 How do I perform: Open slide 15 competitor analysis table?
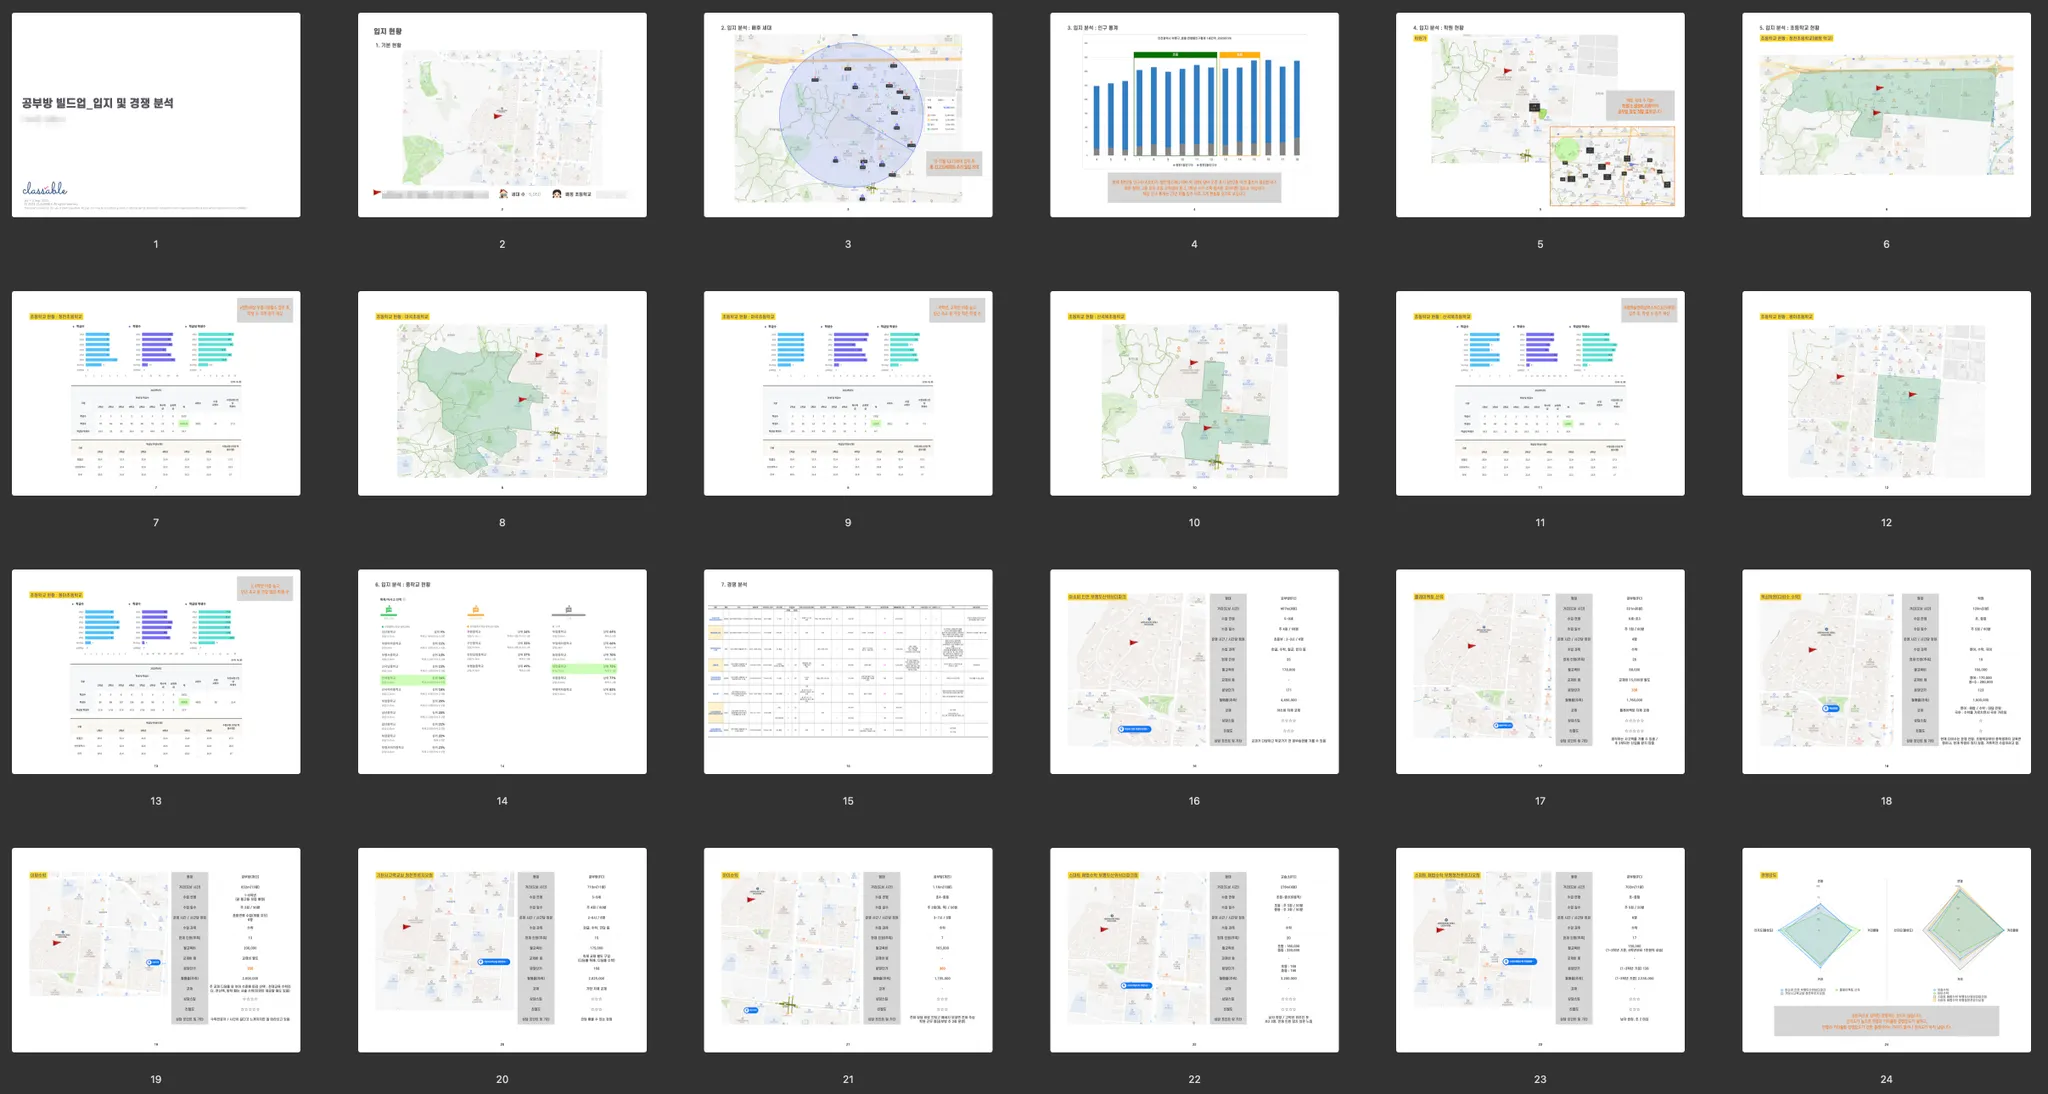848,671
